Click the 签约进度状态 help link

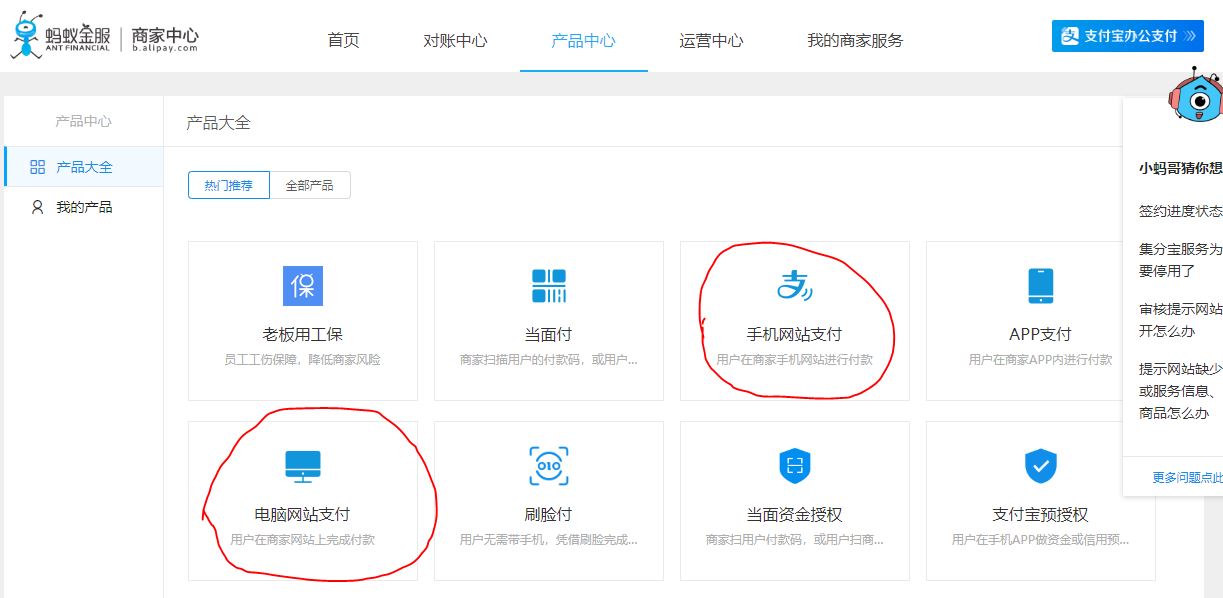point(1181,211)
